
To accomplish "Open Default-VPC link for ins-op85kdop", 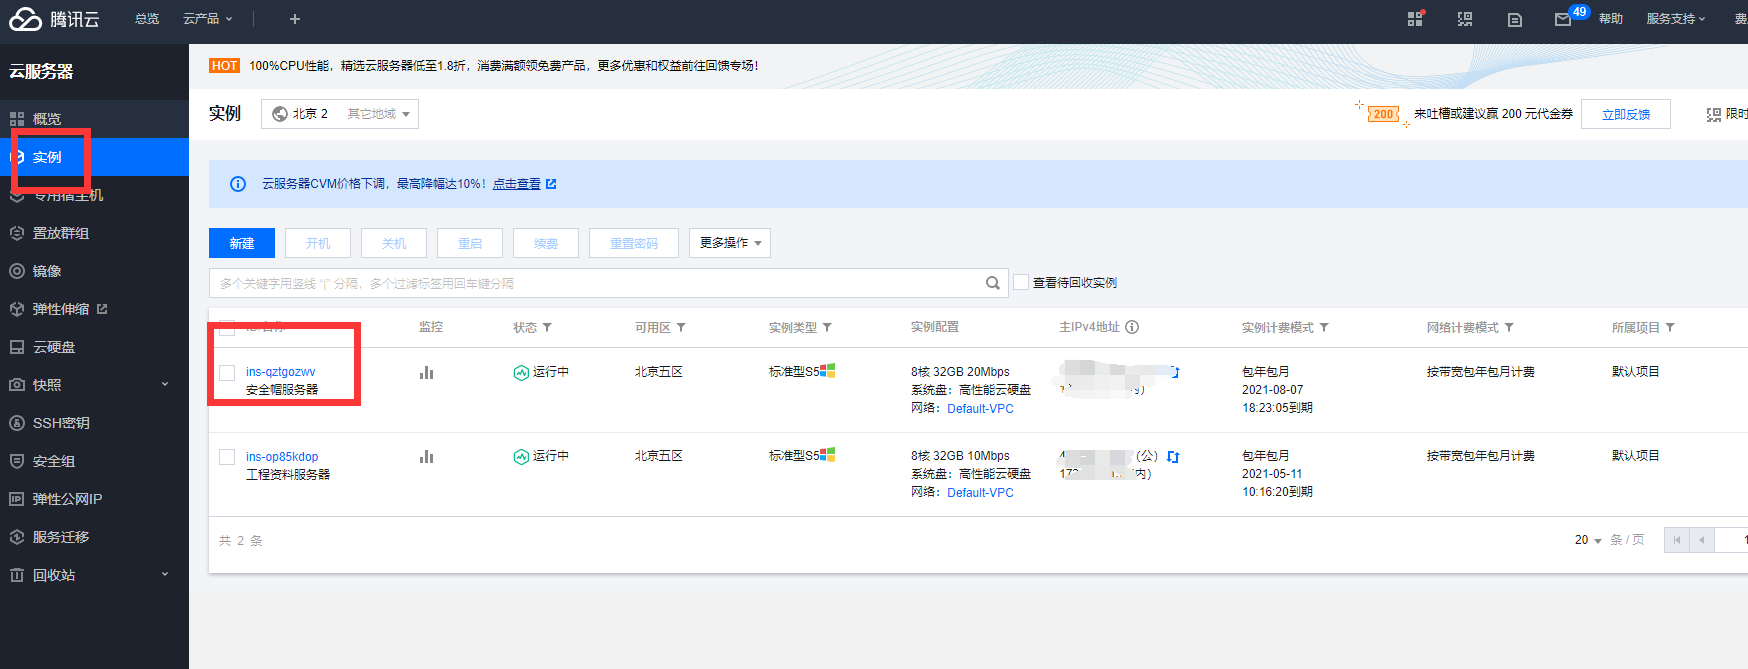I will click(x=980, y=493).
